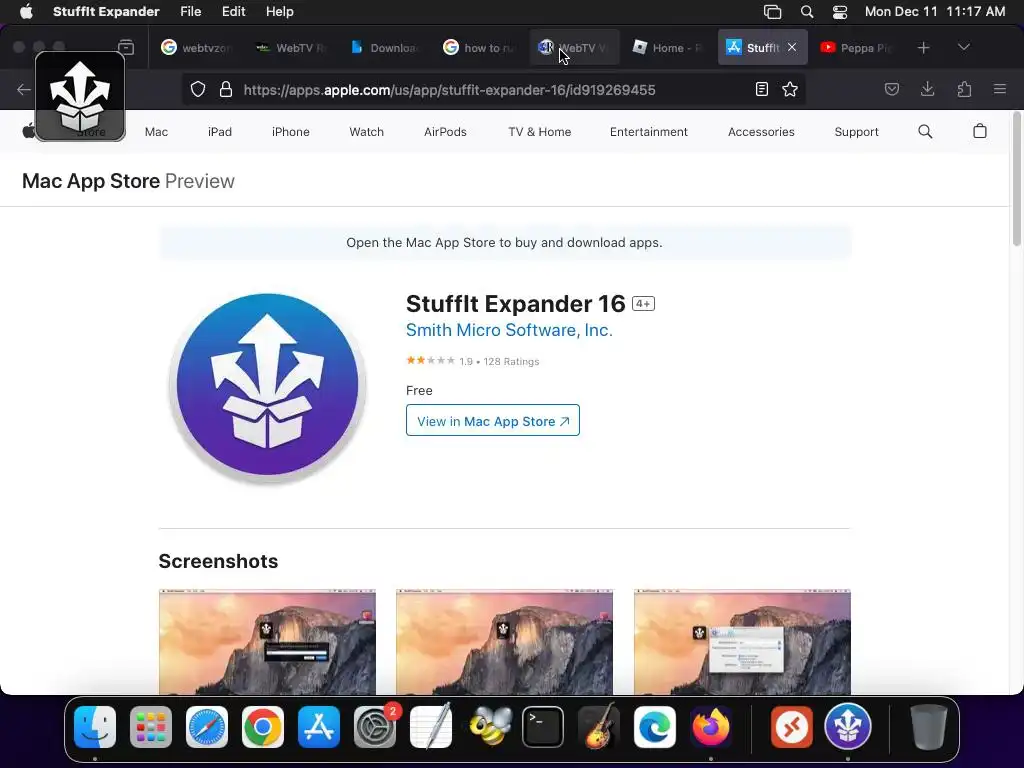Open first Yosemite screenshot thumbnail
Screen dimensions: 1024x768
pos(267,641)
